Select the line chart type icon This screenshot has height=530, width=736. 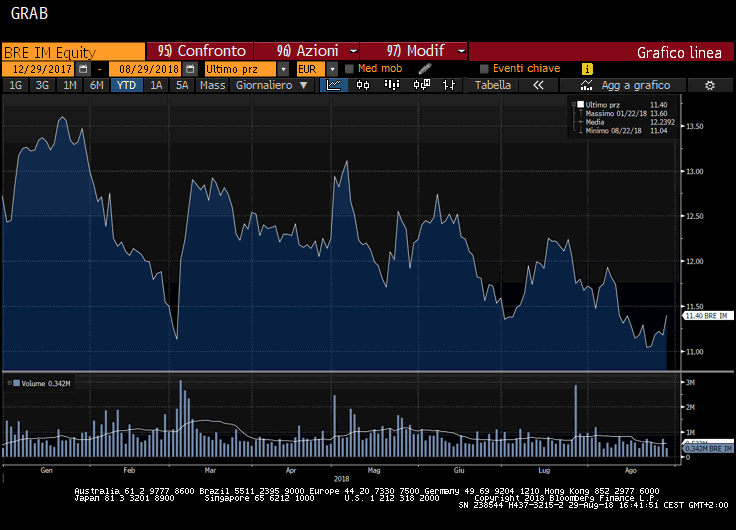(334, 85)
